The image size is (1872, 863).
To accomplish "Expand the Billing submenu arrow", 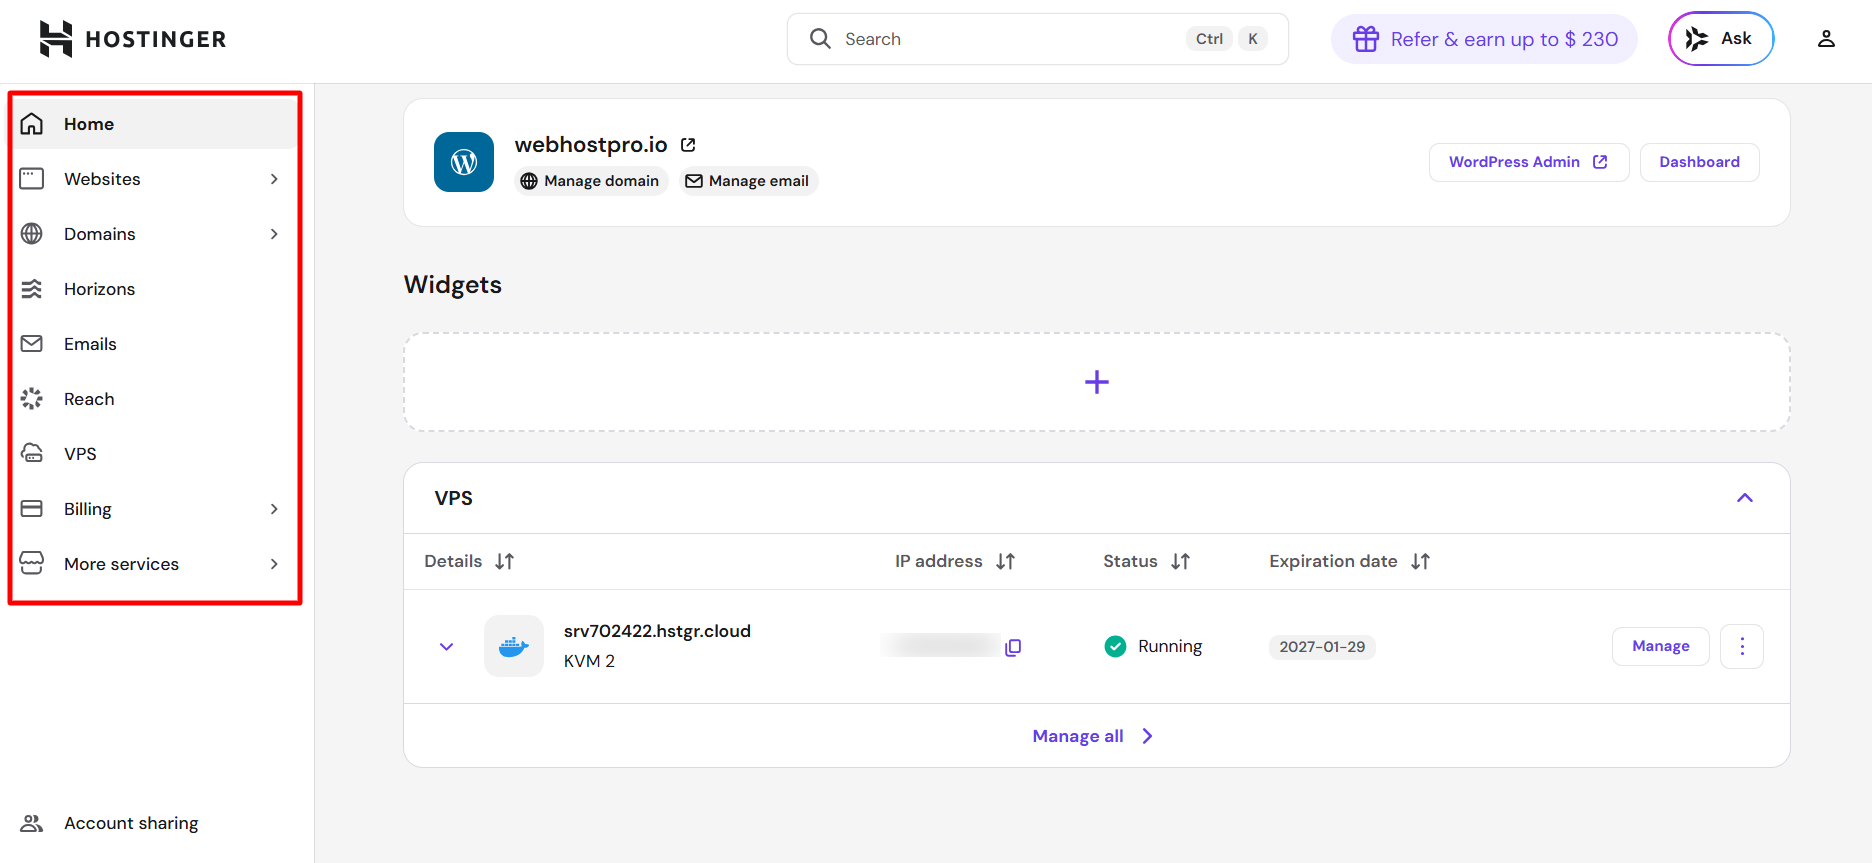I will 274,509.
